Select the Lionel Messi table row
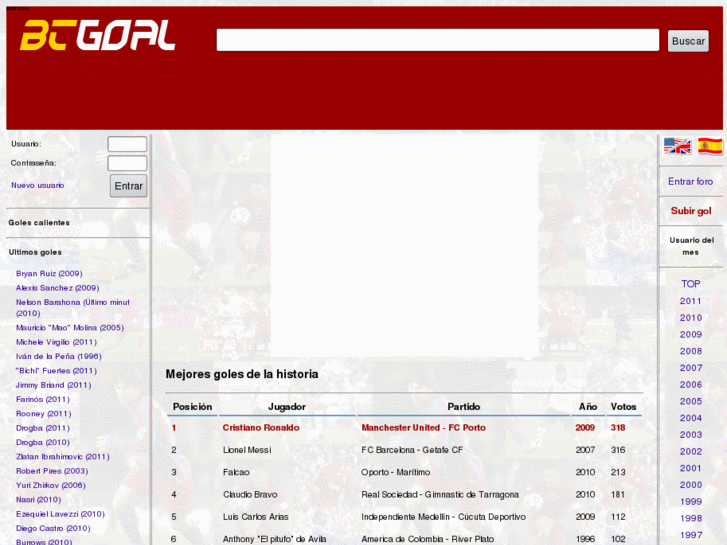Image resolution: width=727 pixels, height=545 pixels. (x=405, y=450)
